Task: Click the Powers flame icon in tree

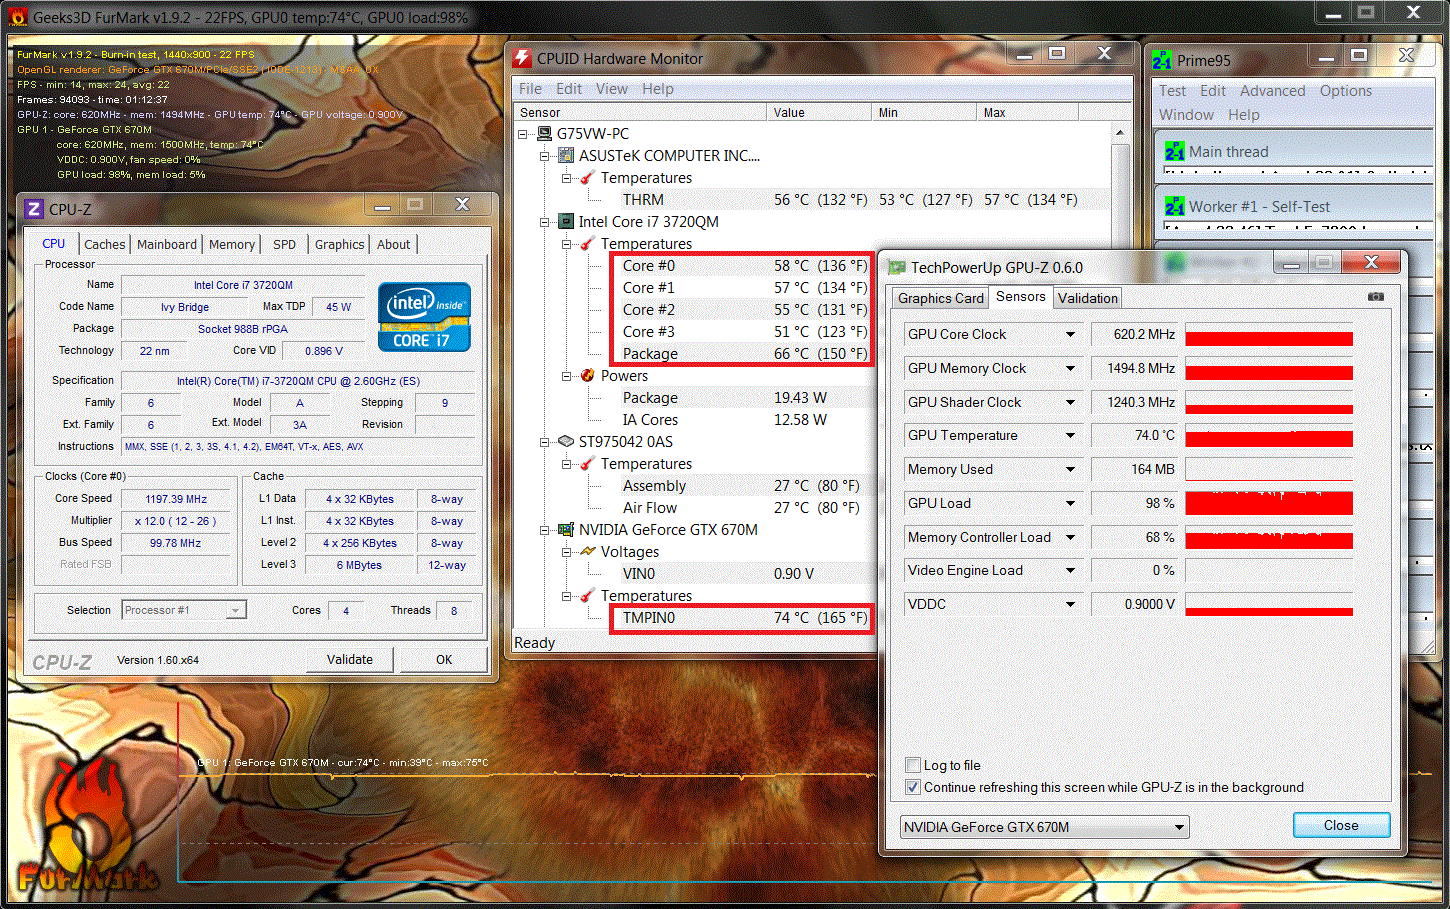Action: [x=588, y=375]
